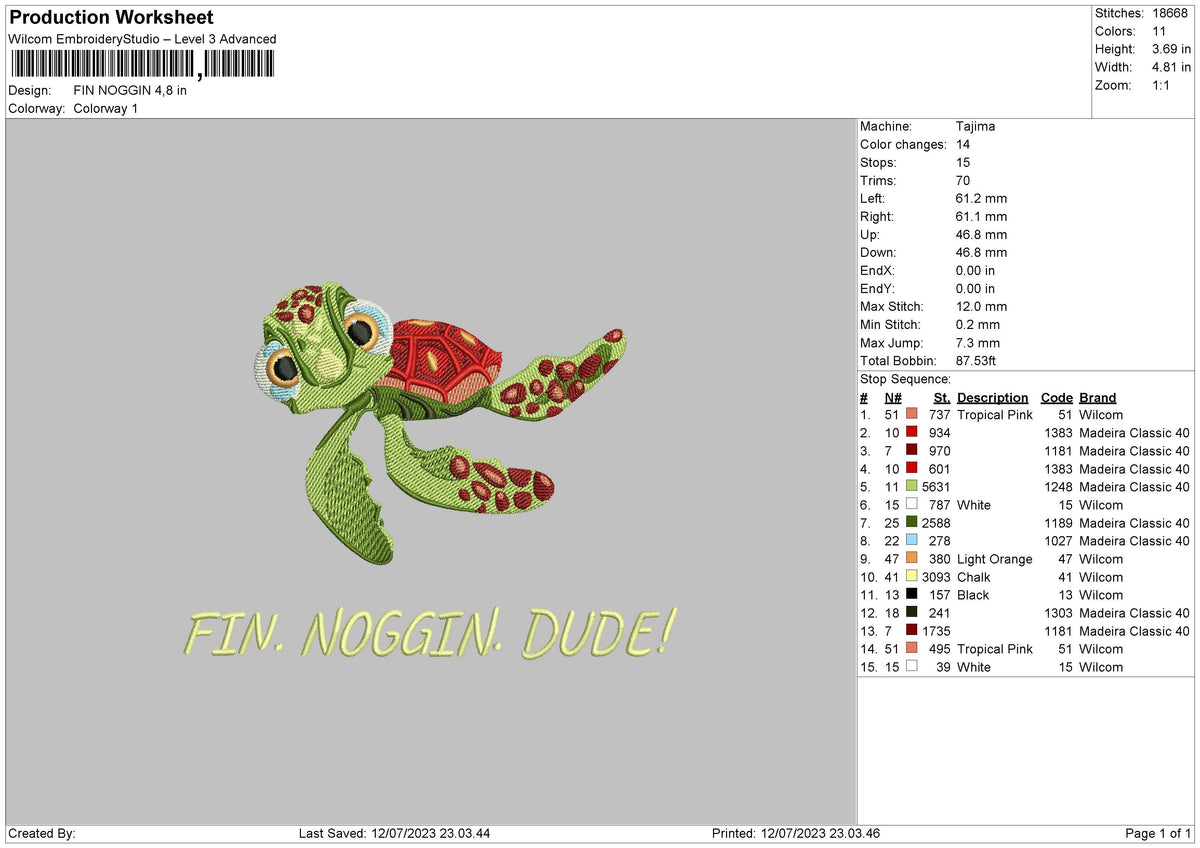Click the light blue swatch at stop 8
Viewport: 1200px width, 848px height.
click(x=911, y=541)
